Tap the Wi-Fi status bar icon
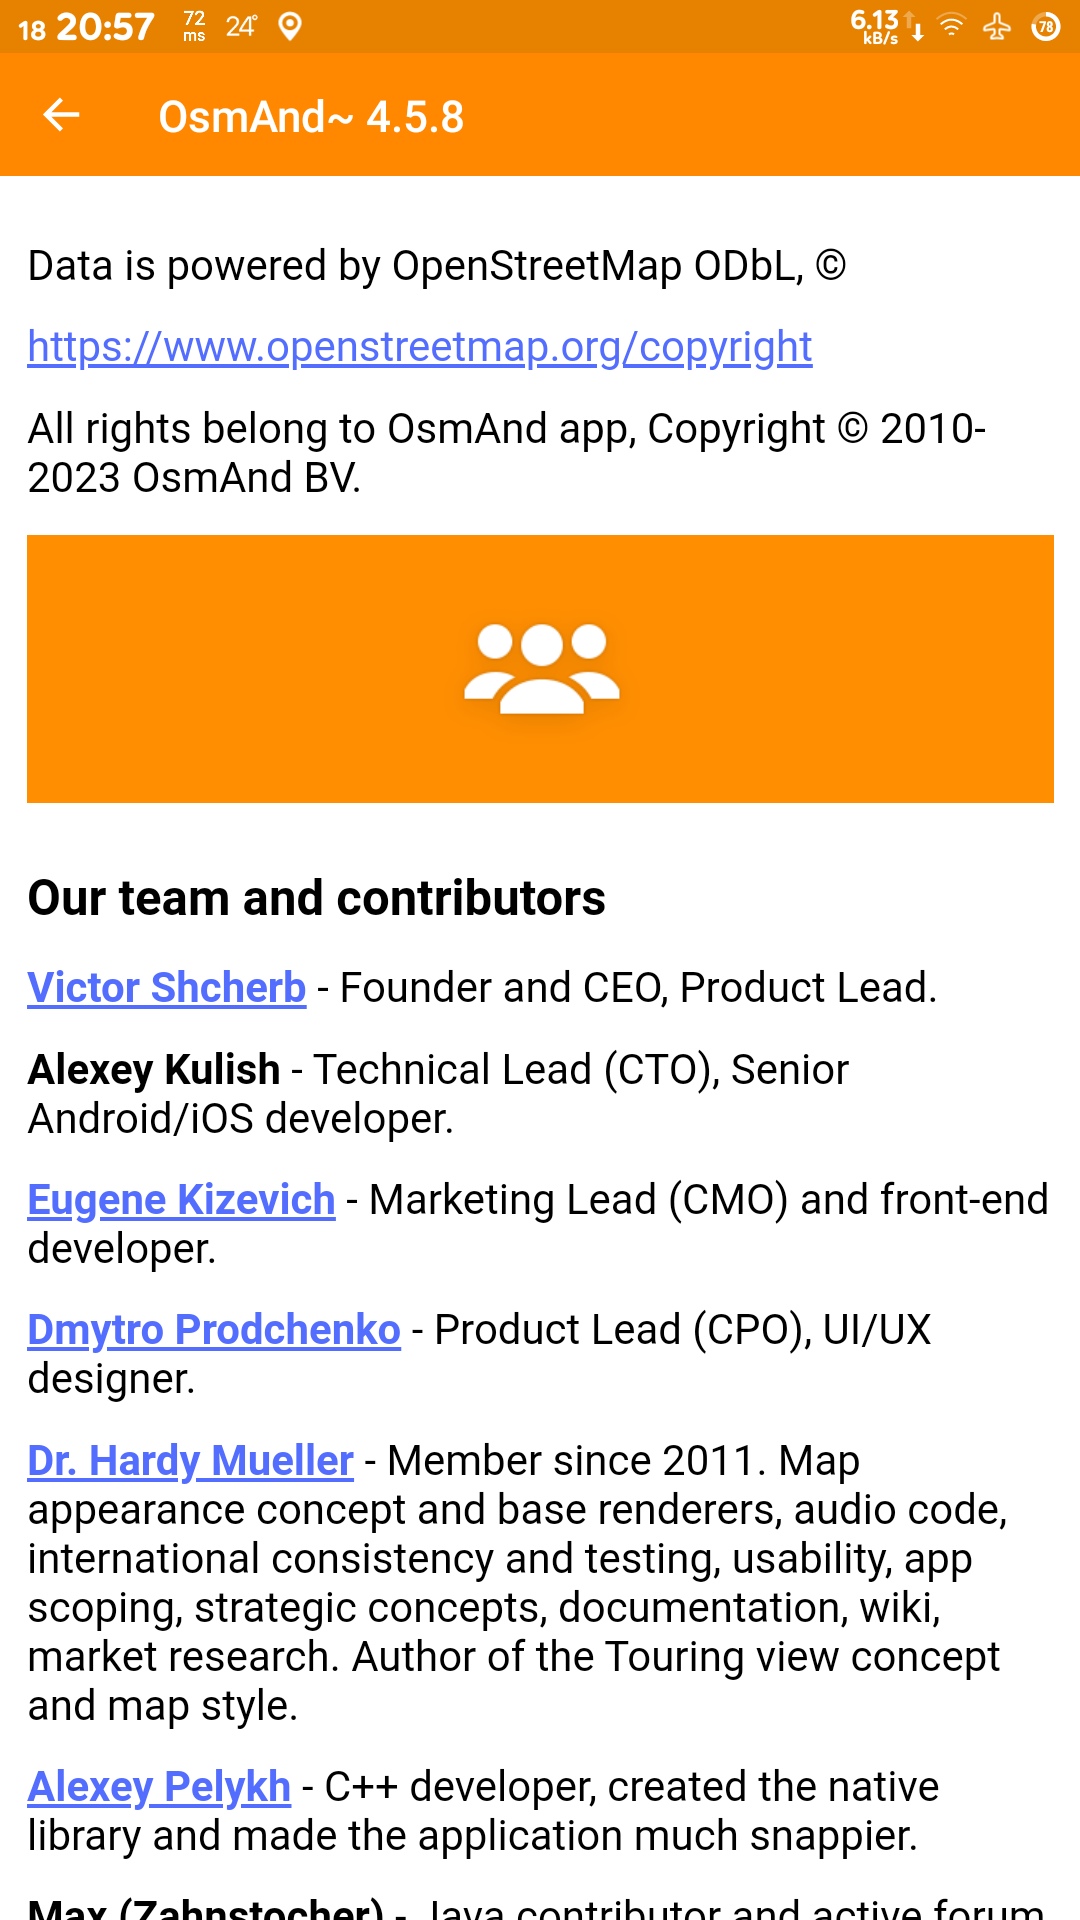 952,26
